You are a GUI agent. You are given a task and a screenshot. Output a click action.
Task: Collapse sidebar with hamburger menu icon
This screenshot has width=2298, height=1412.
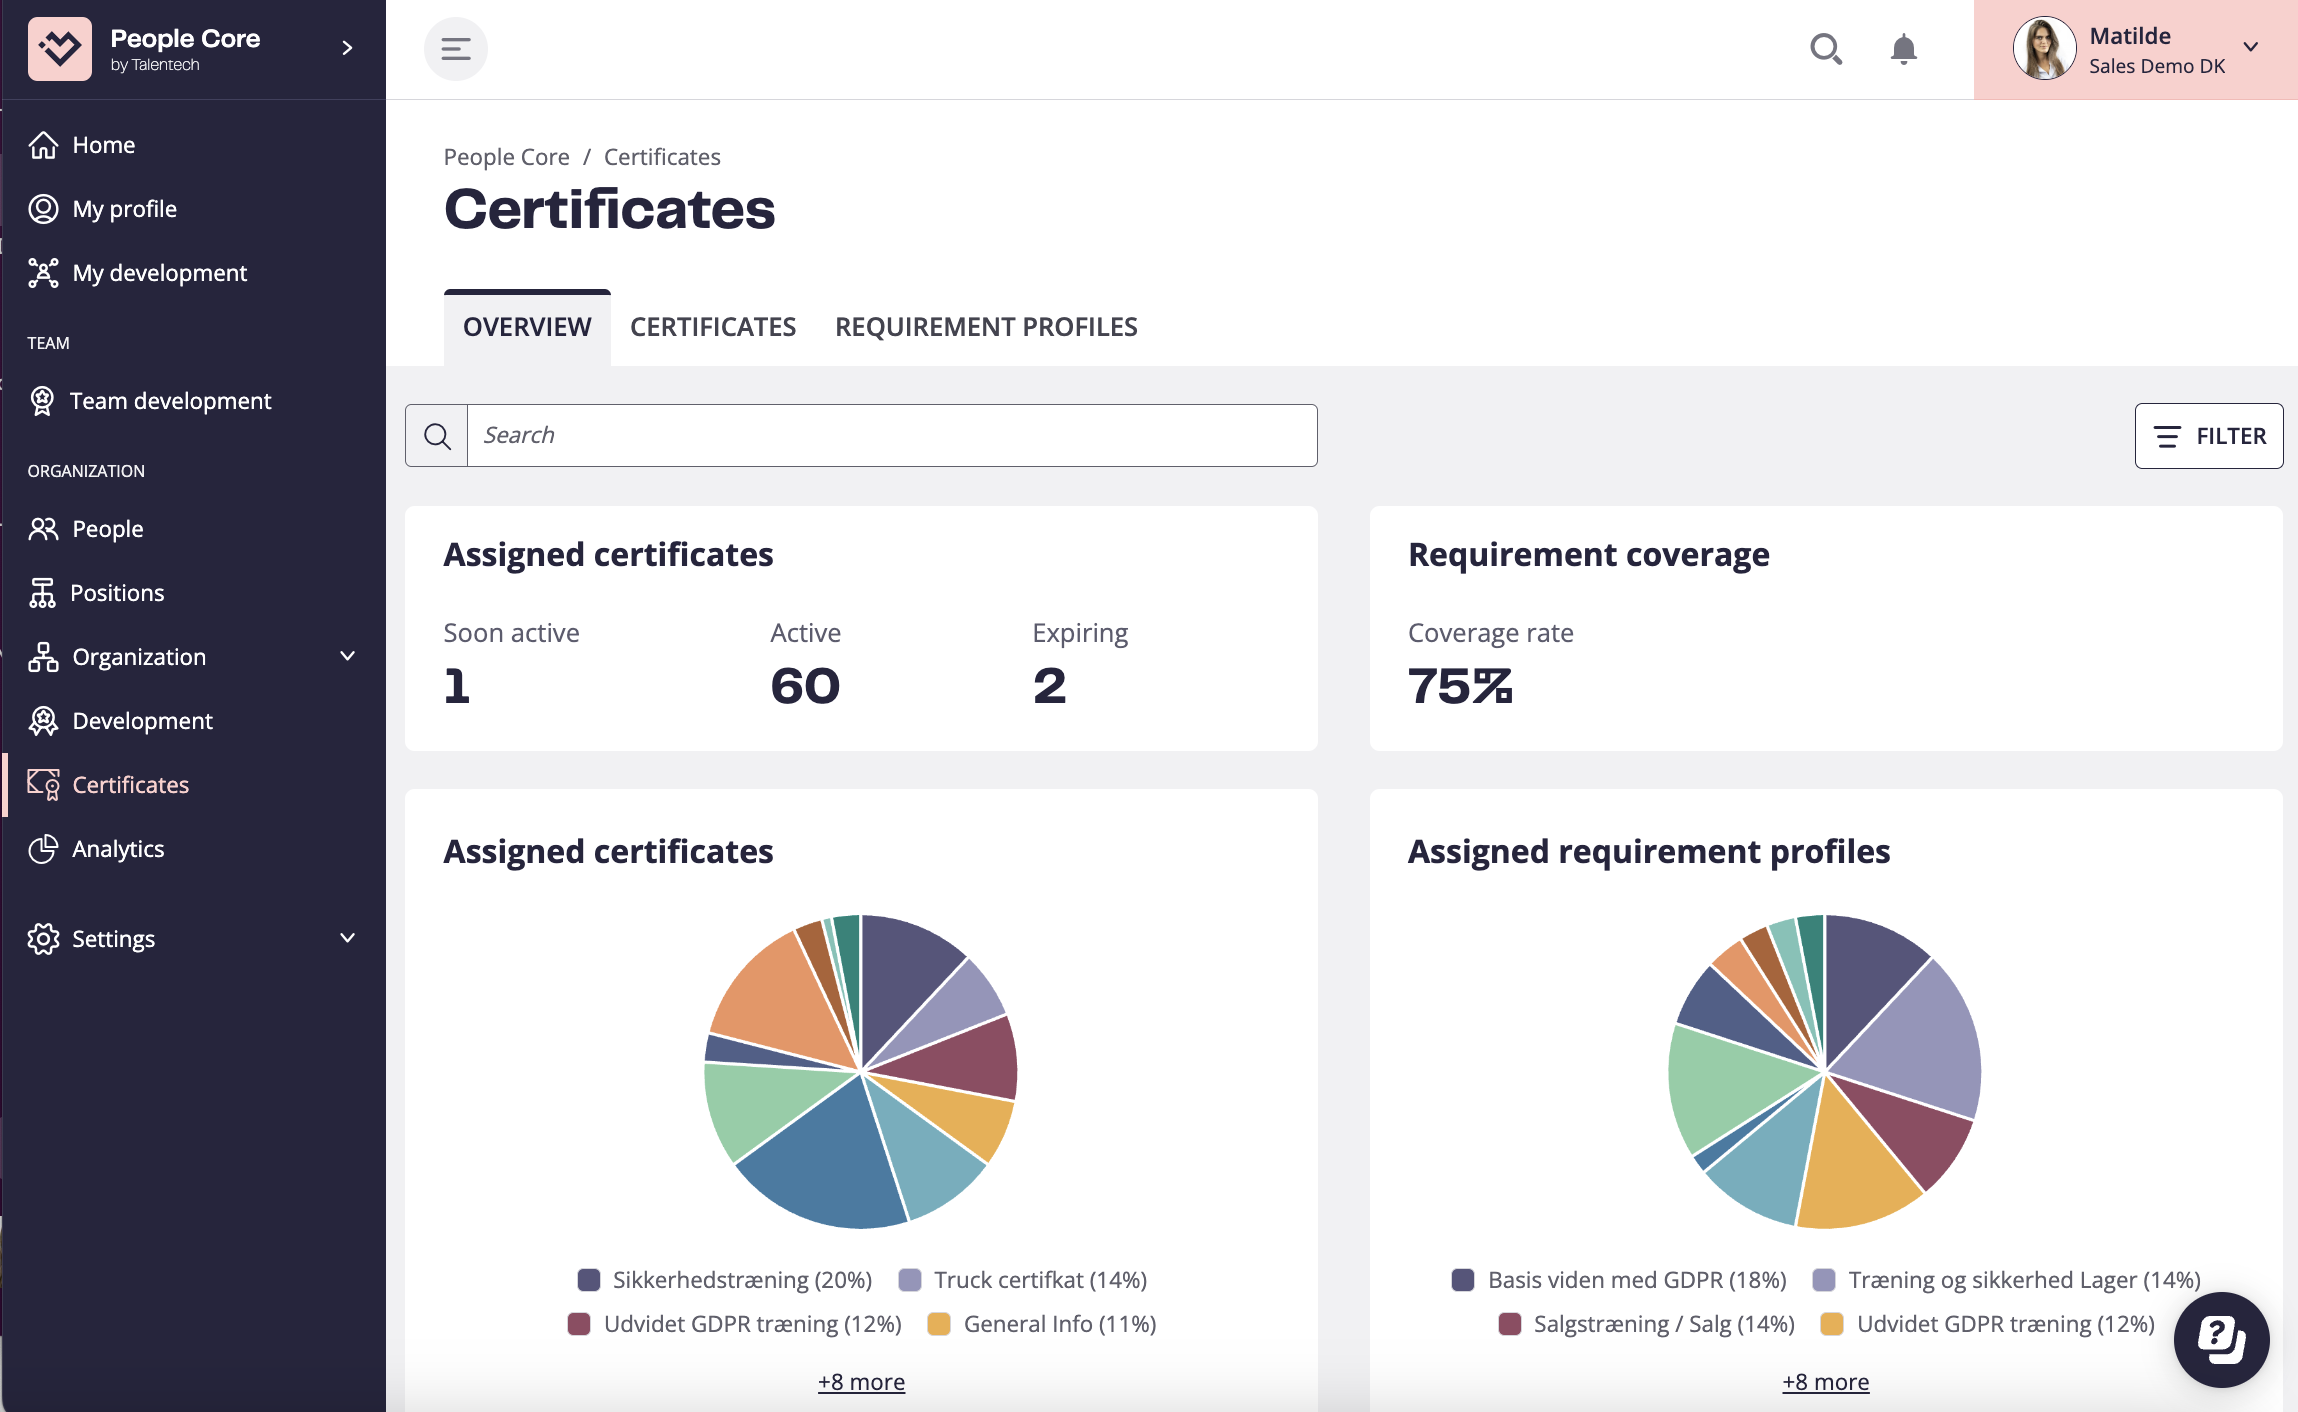(456, 49)
